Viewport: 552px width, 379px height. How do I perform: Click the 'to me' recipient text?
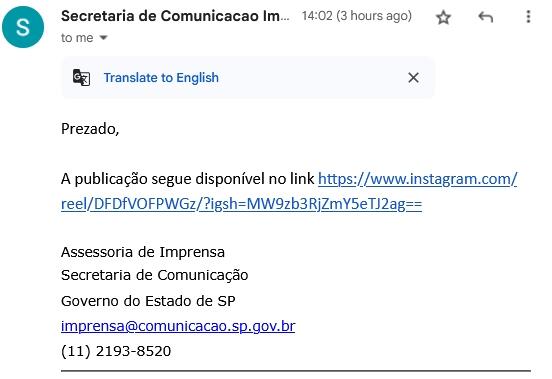tap(77, 38)
